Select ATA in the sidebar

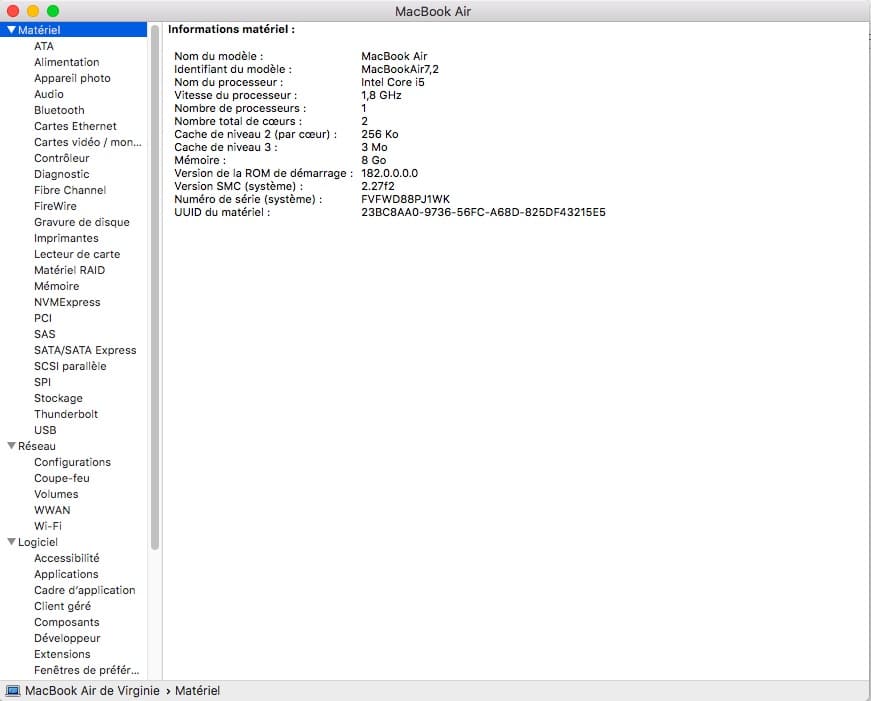coord(44,46)
